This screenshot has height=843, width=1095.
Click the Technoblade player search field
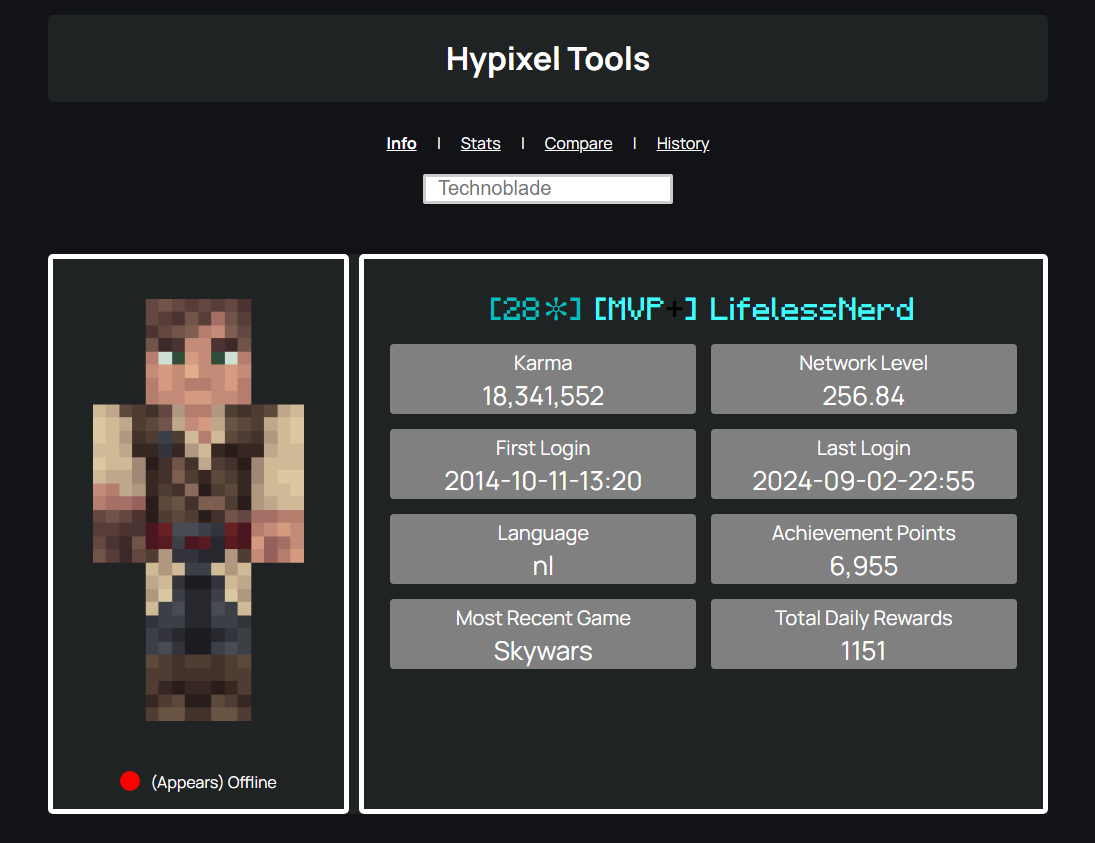(548, 189)
